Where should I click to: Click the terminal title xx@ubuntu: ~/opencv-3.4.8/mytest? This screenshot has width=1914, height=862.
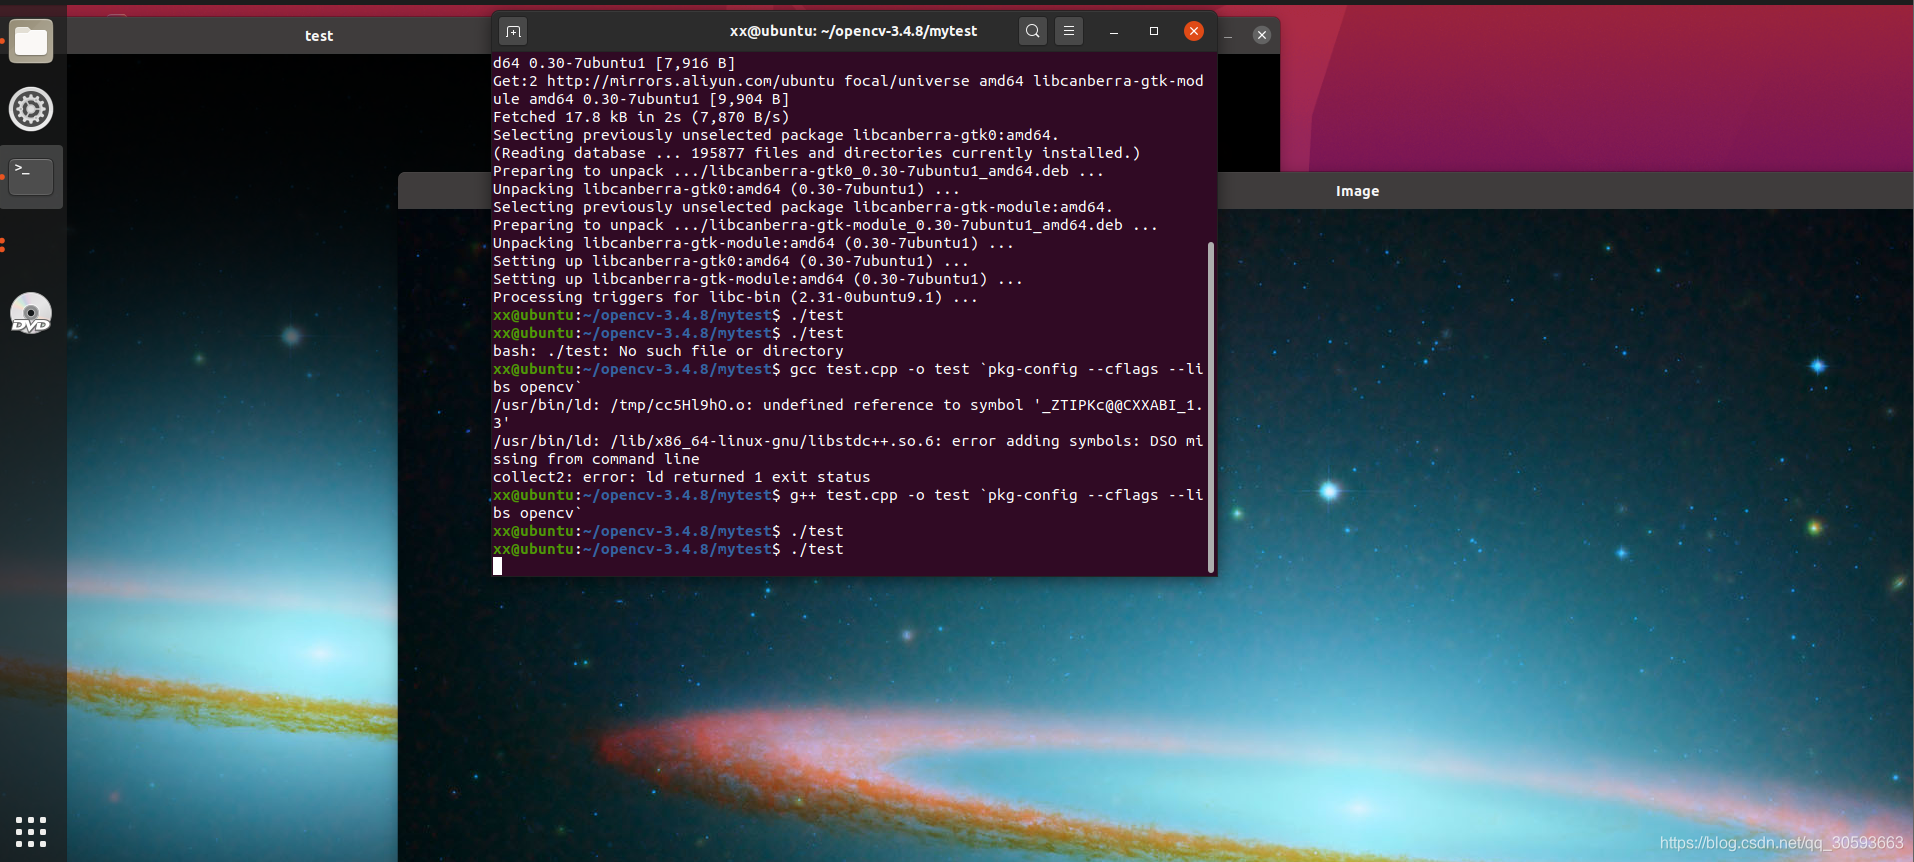[x=853, y=31]
